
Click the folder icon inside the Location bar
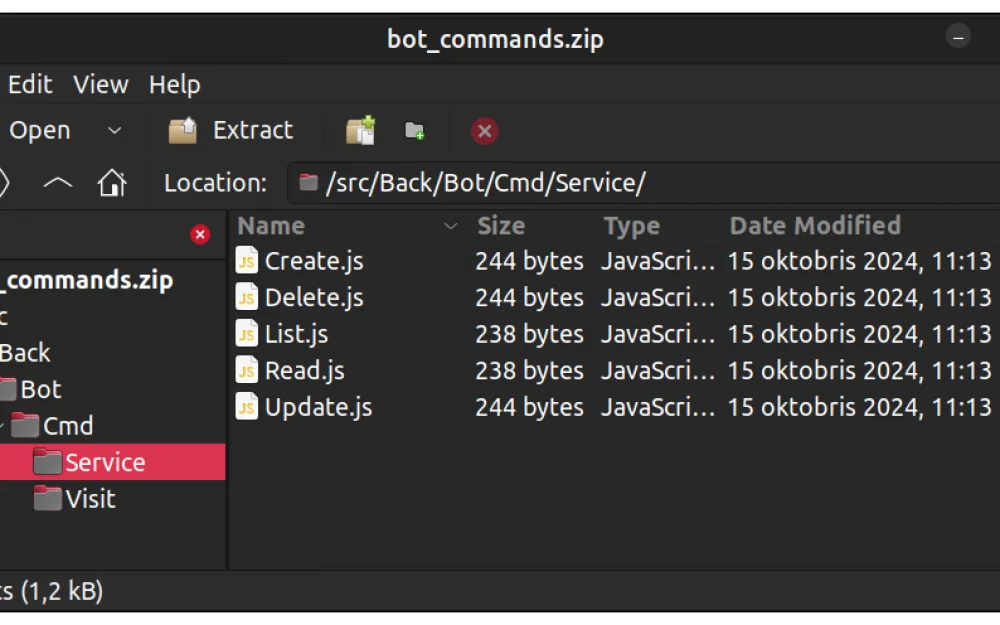[x=308, y=182]
